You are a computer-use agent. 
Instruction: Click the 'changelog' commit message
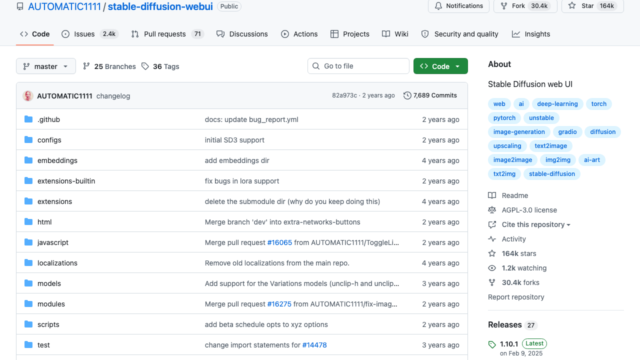[113, 96]
